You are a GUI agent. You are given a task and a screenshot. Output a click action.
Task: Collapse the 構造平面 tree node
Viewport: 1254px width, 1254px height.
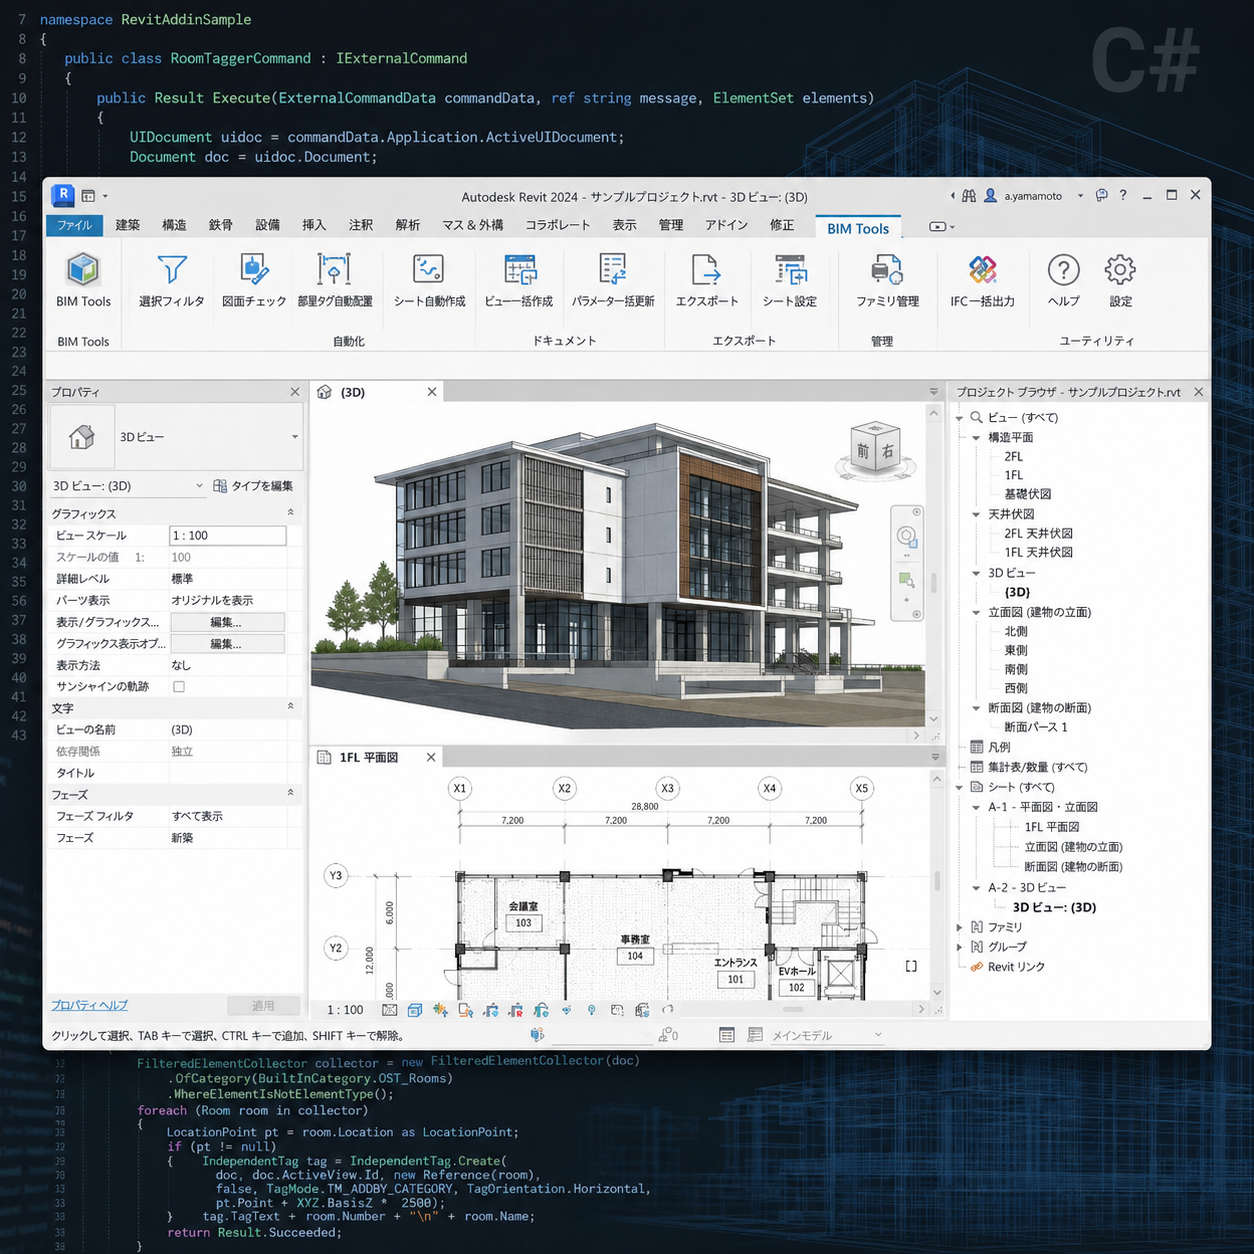[976, 438]
